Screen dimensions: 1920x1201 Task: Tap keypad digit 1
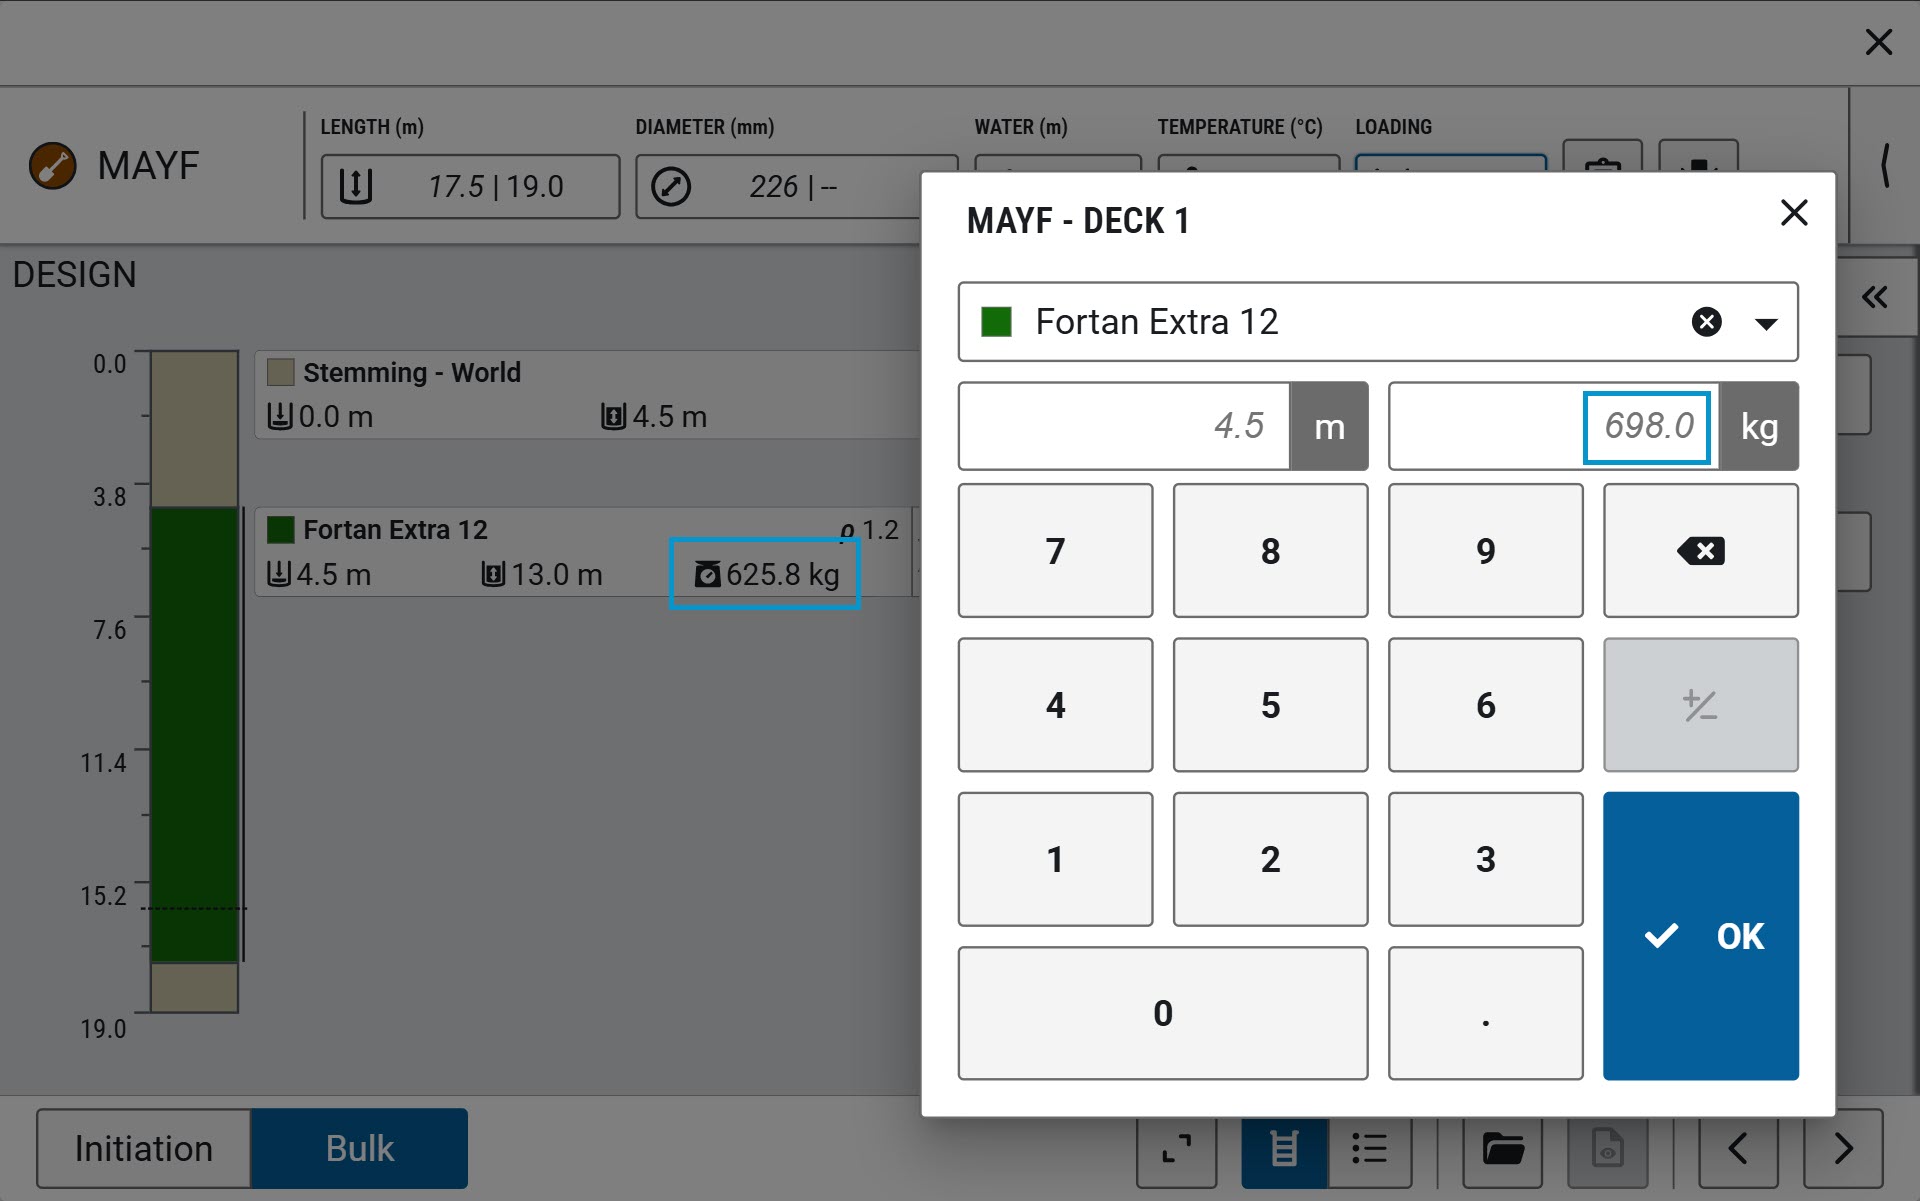(x=1055, y=859)
